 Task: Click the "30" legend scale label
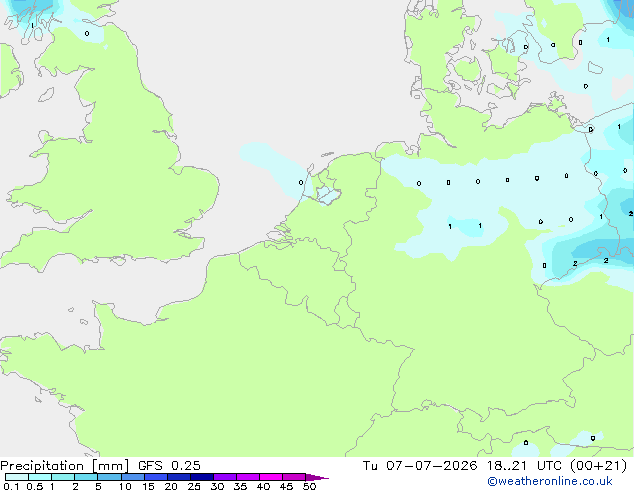point(217,486)
